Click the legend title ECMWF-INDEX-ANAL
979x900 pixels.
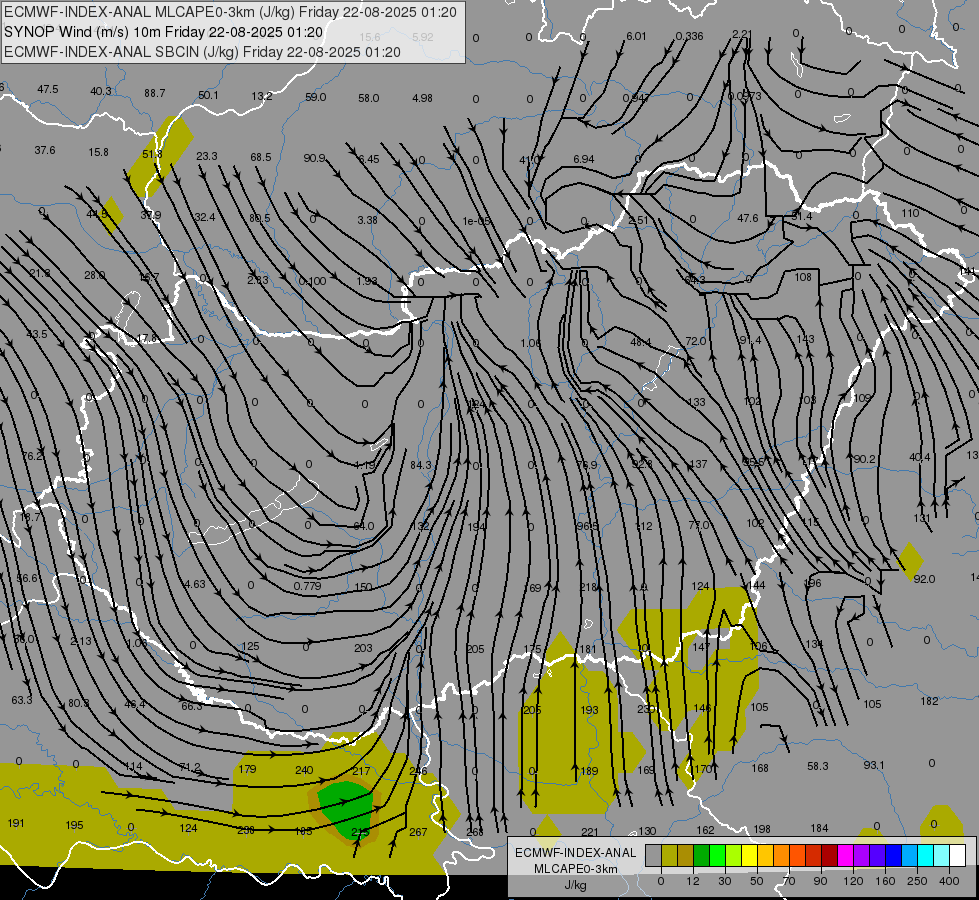tap(575, 853)
